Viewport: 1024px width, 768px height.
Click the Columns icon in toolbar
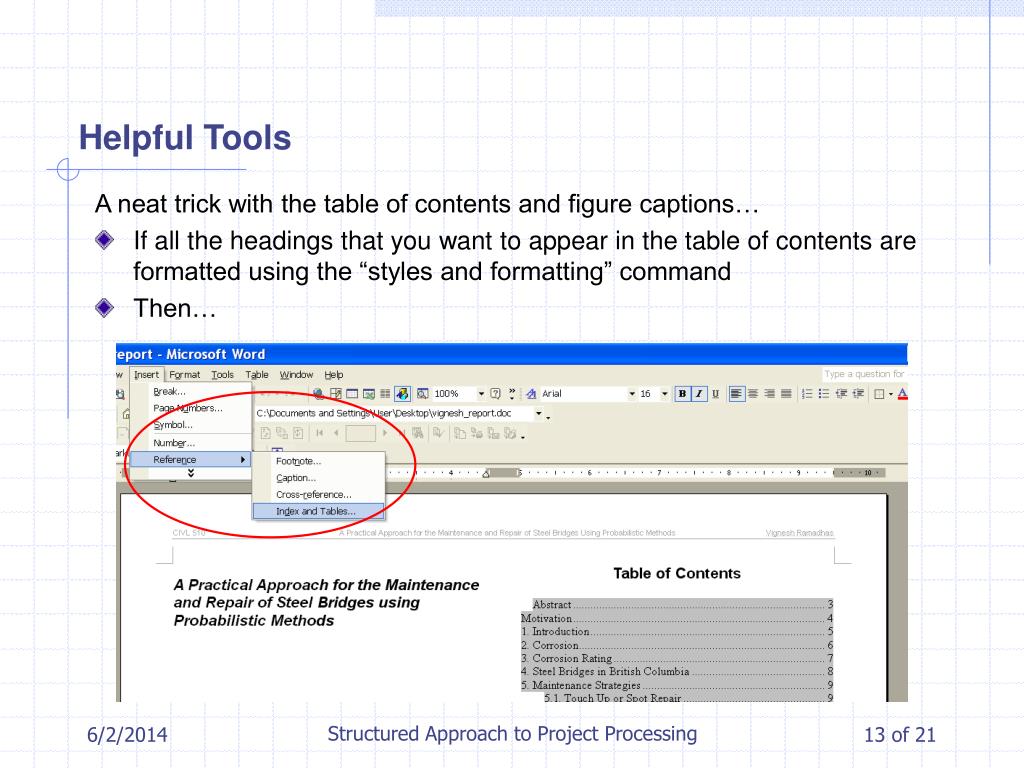coord(385,394)
